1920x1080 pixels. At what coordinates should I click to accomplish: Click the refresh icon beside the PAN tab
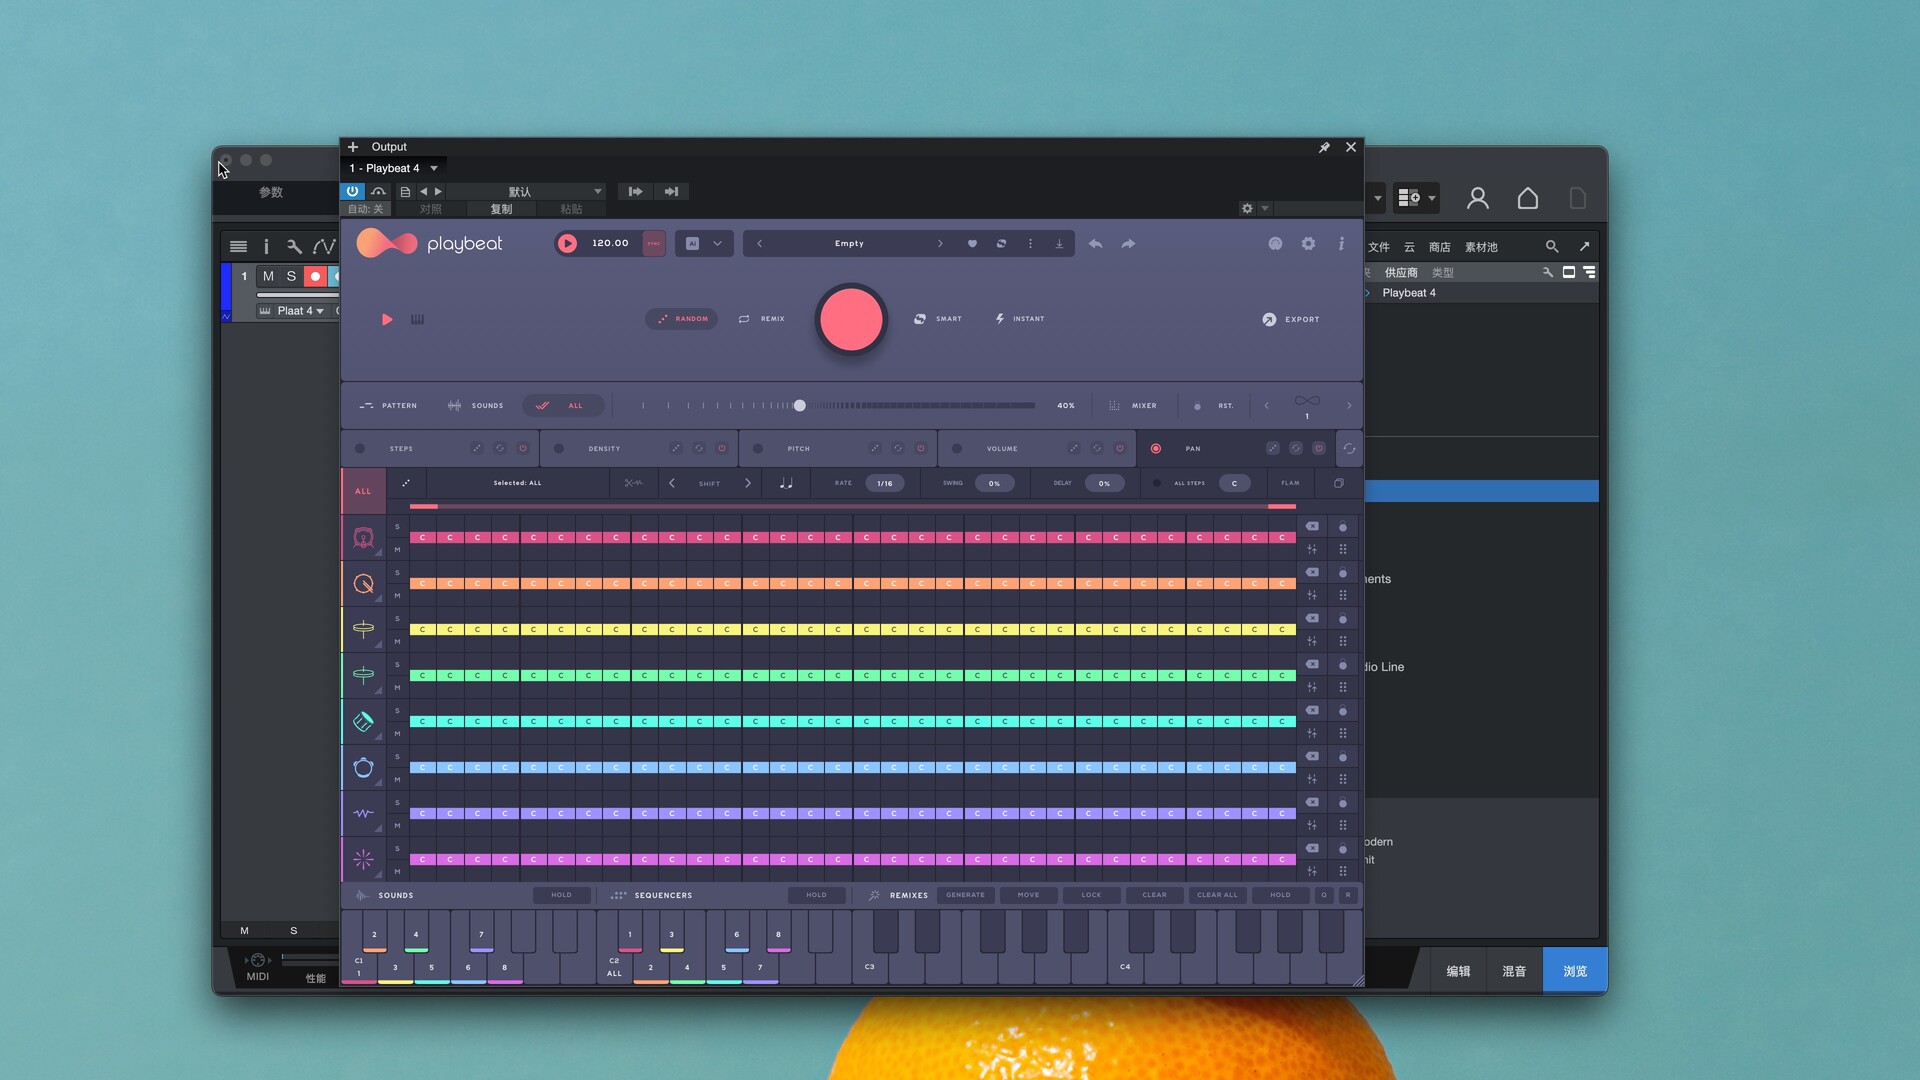pos(1349,449)
